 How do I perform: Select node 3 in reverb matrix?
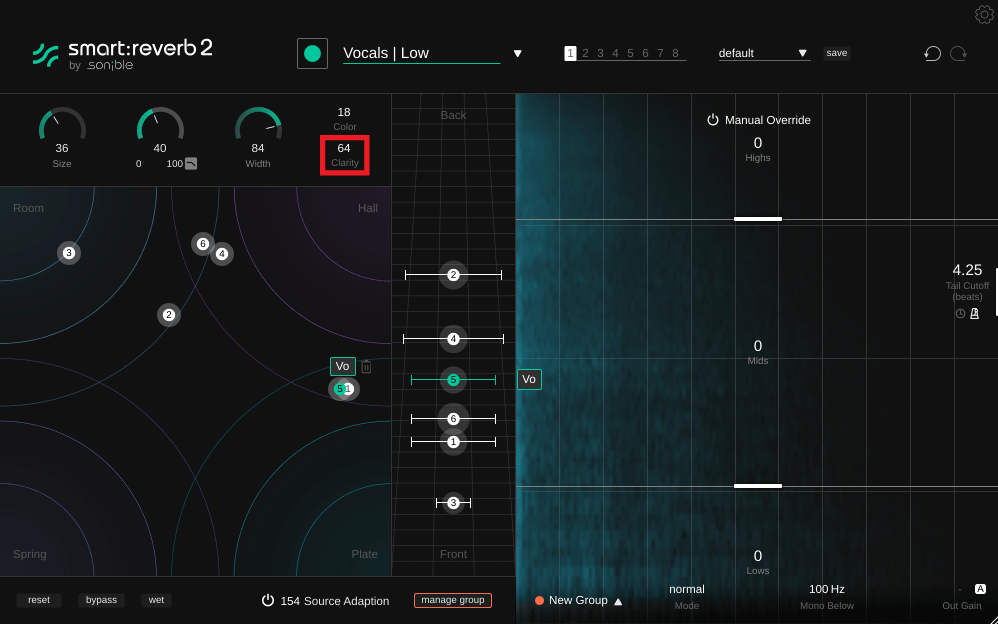coord(69,253)
